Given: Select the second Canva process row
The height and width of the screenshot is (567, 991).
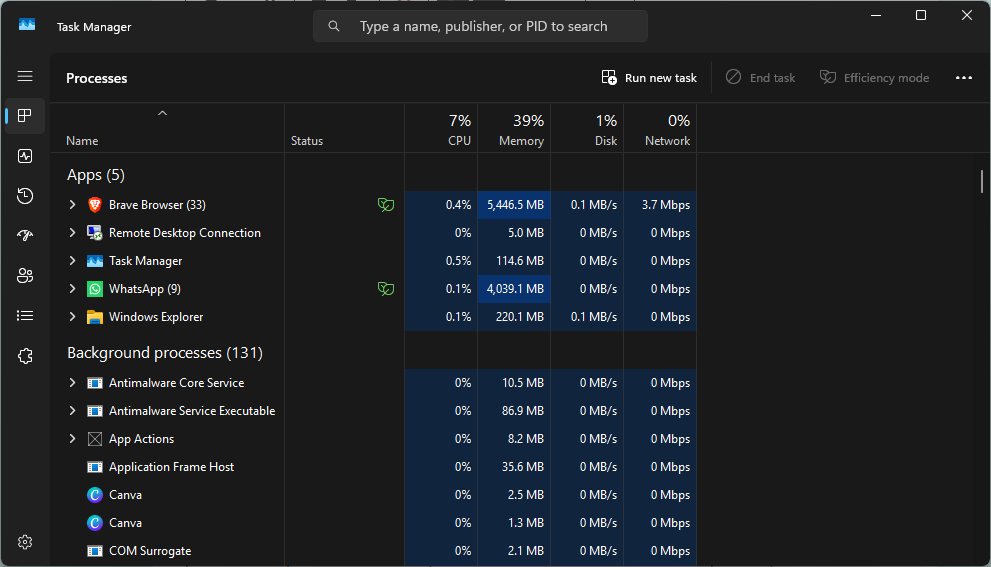Looking at the screenshot, I should 373,523.
